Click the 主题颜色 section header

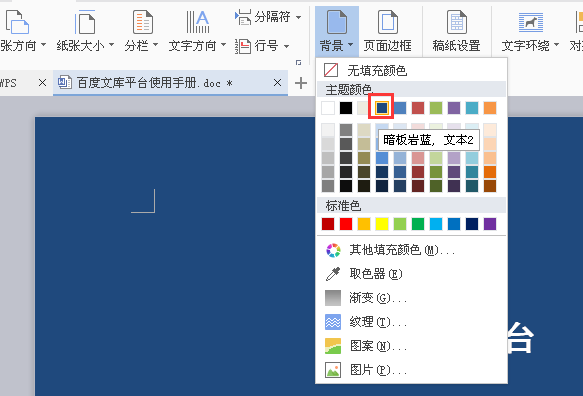coord(411,89)
